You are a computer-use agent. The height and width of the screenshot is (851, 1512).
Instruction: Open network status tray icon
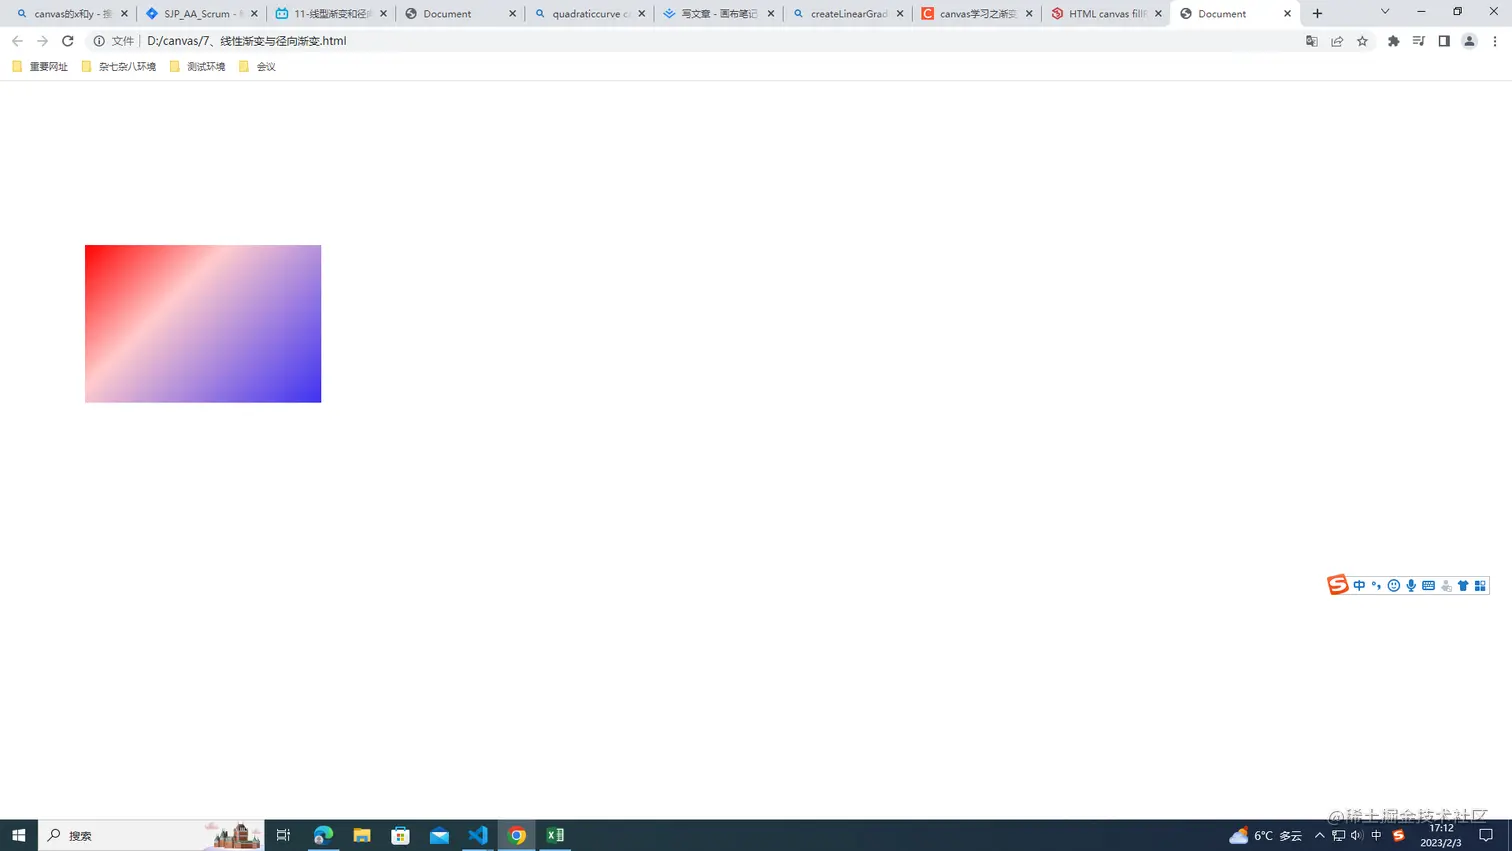1338,835
